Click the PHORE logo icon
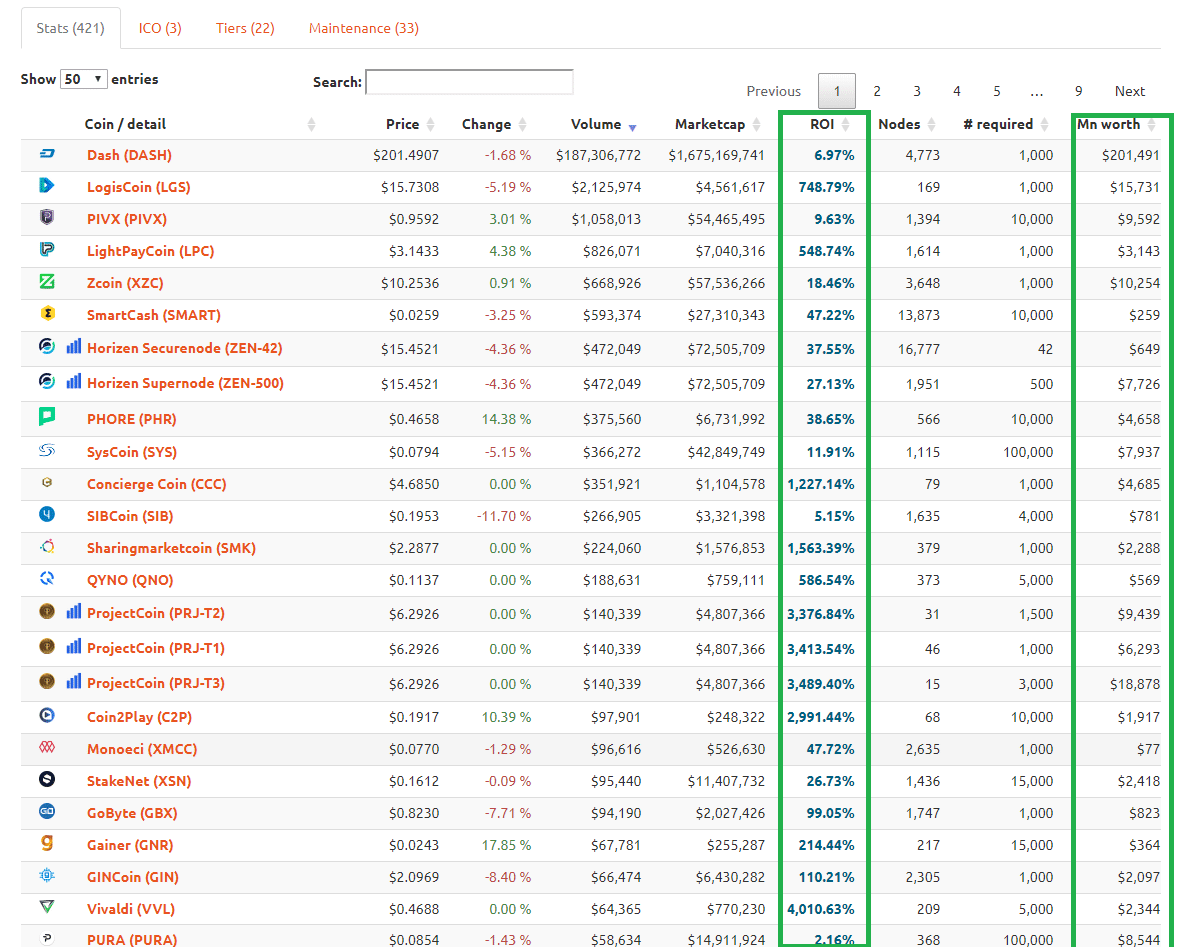Image resolution: width=1201 pixels, height=947 pixels. click(x=46, y=417)
